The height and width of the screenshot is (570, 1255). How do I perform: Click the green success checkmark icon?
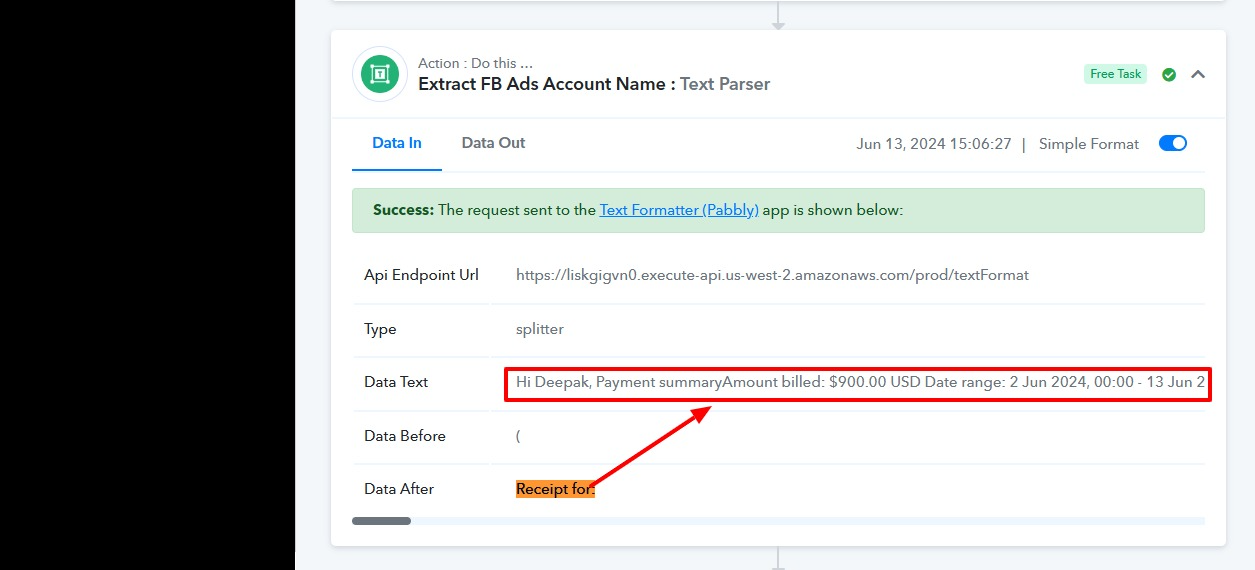point(1168,74)
